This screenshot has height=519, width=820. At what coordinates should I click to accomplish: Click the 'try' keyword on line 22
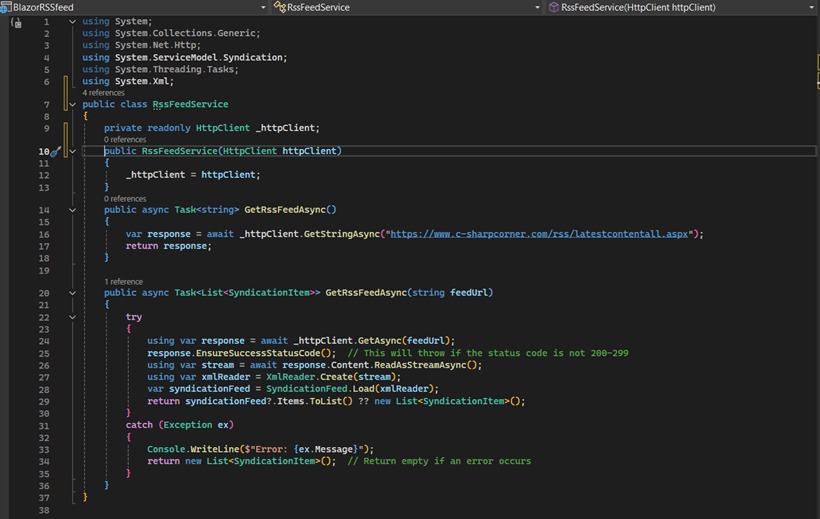(134, 317)
